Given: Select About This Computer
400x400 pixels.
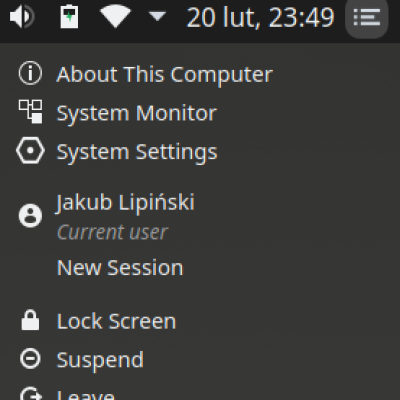Looking at the screenshot, I should pyautogui.click(x=165, y=74).
